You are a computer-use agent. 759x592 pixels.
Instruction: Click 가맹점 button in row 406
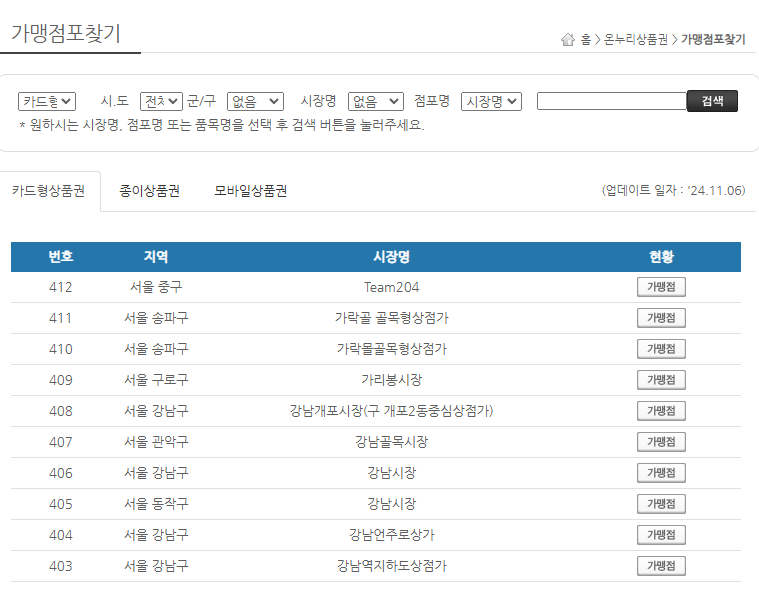point(661,473)
